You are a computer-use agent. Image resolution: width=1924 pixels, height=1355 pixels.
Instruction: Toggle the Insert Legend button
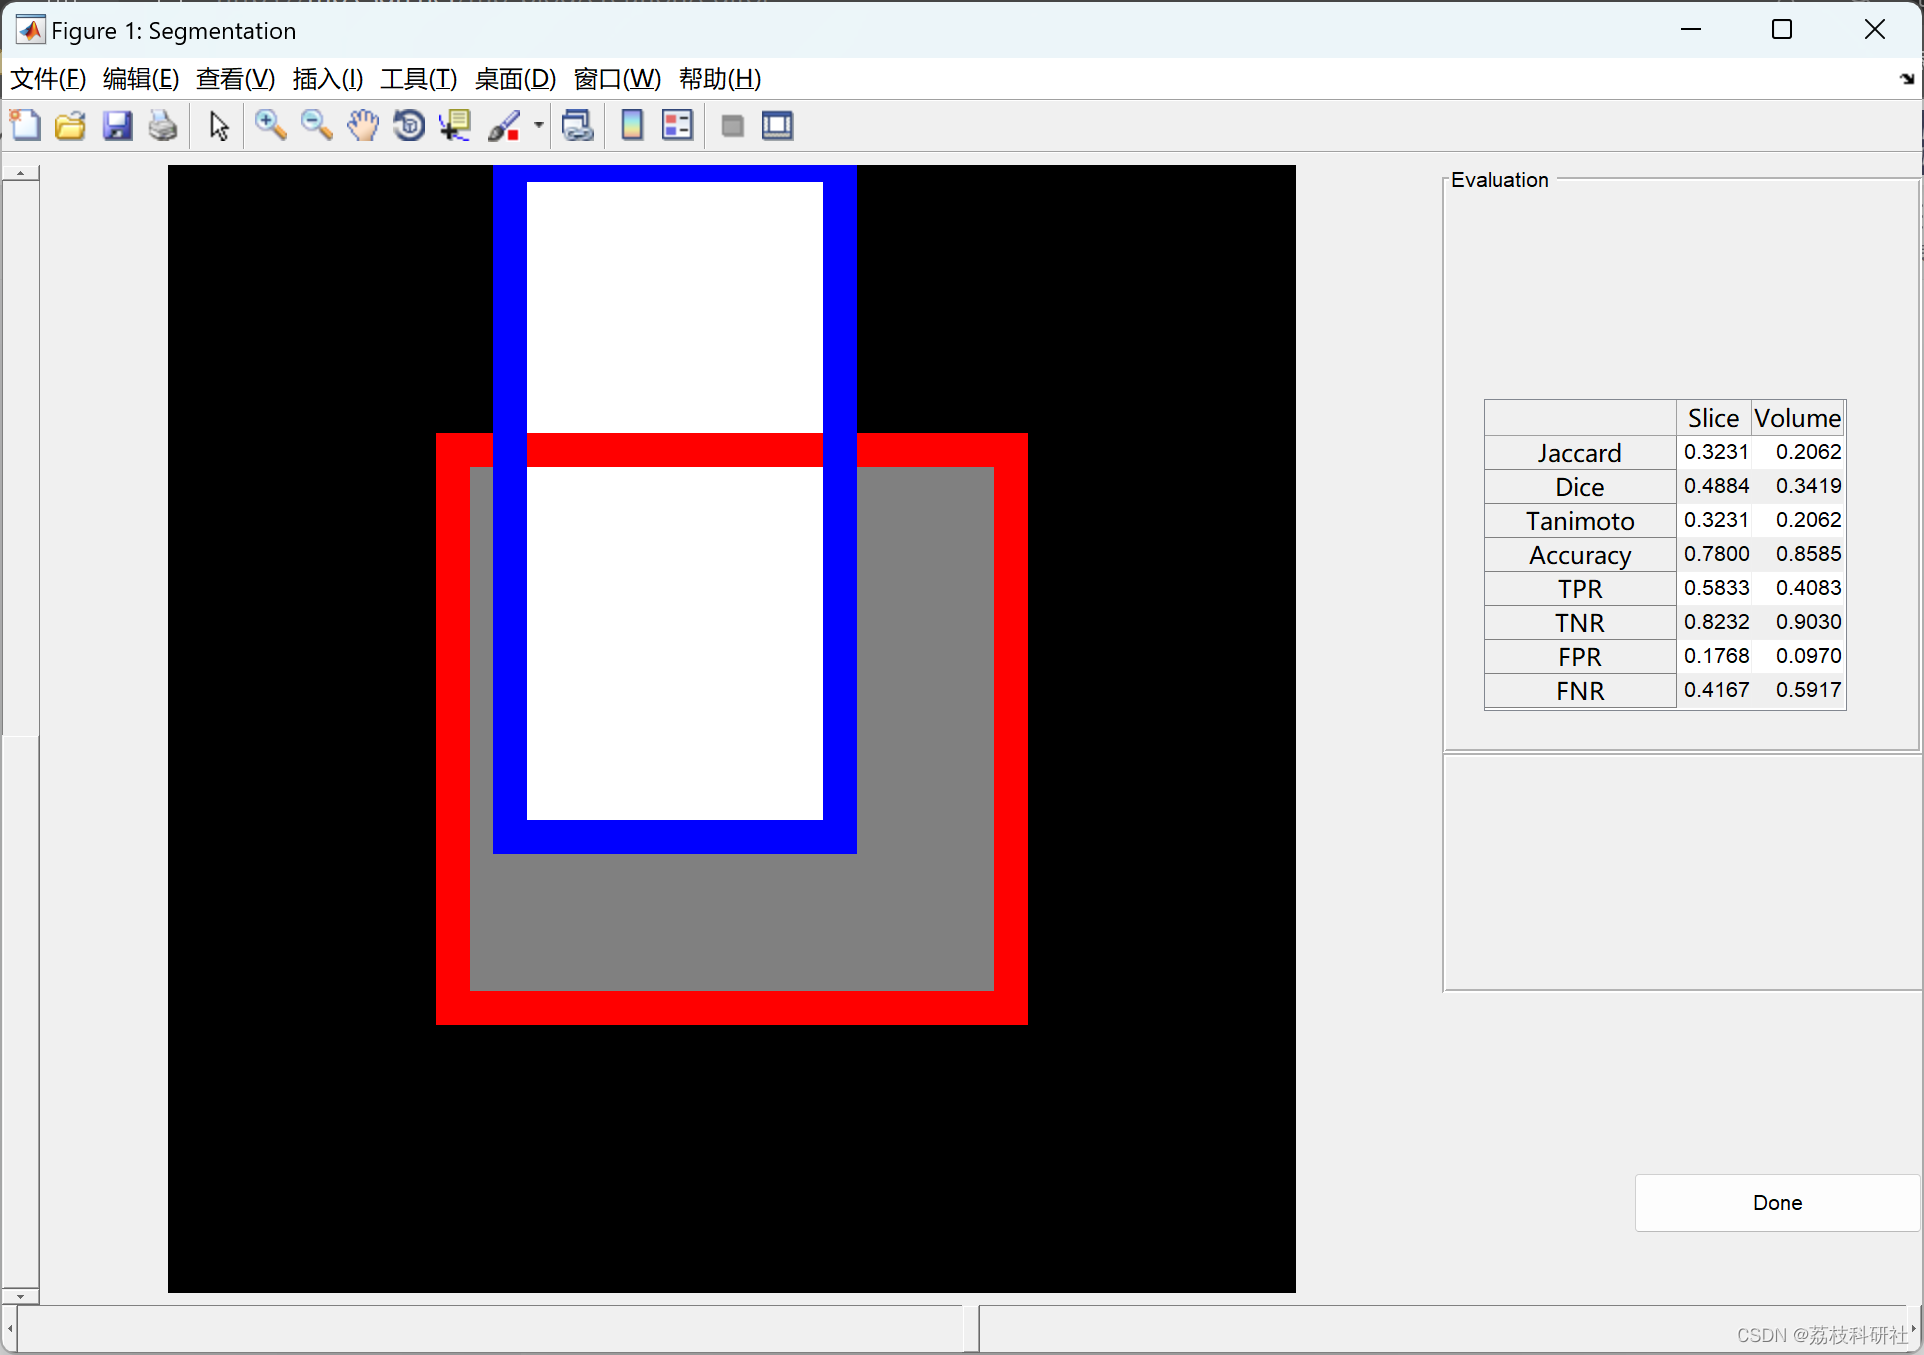(x=677, y=126)
